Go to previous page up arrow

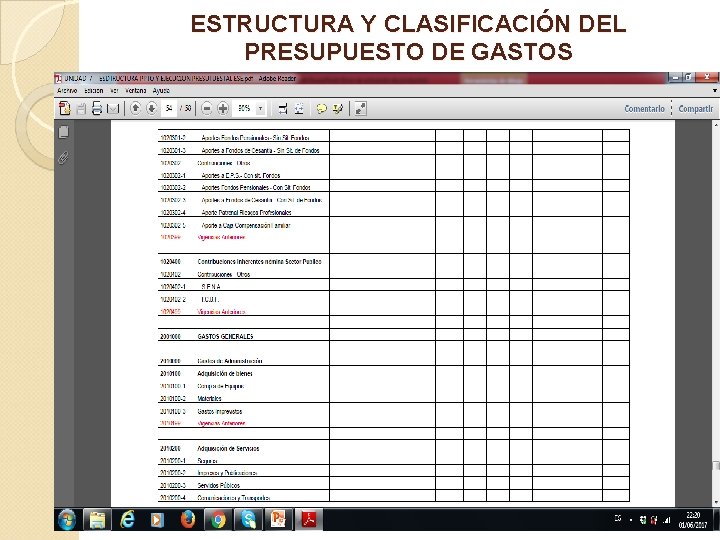135,108
